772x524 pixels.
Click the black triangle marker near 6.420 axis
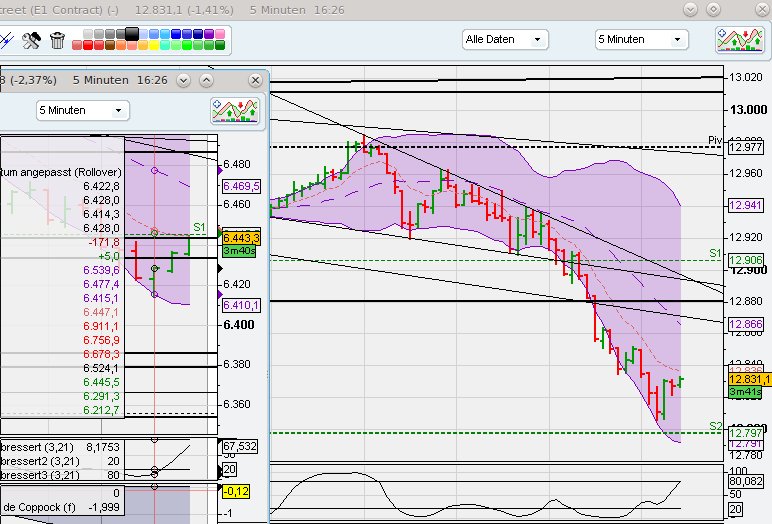(220, 269)
